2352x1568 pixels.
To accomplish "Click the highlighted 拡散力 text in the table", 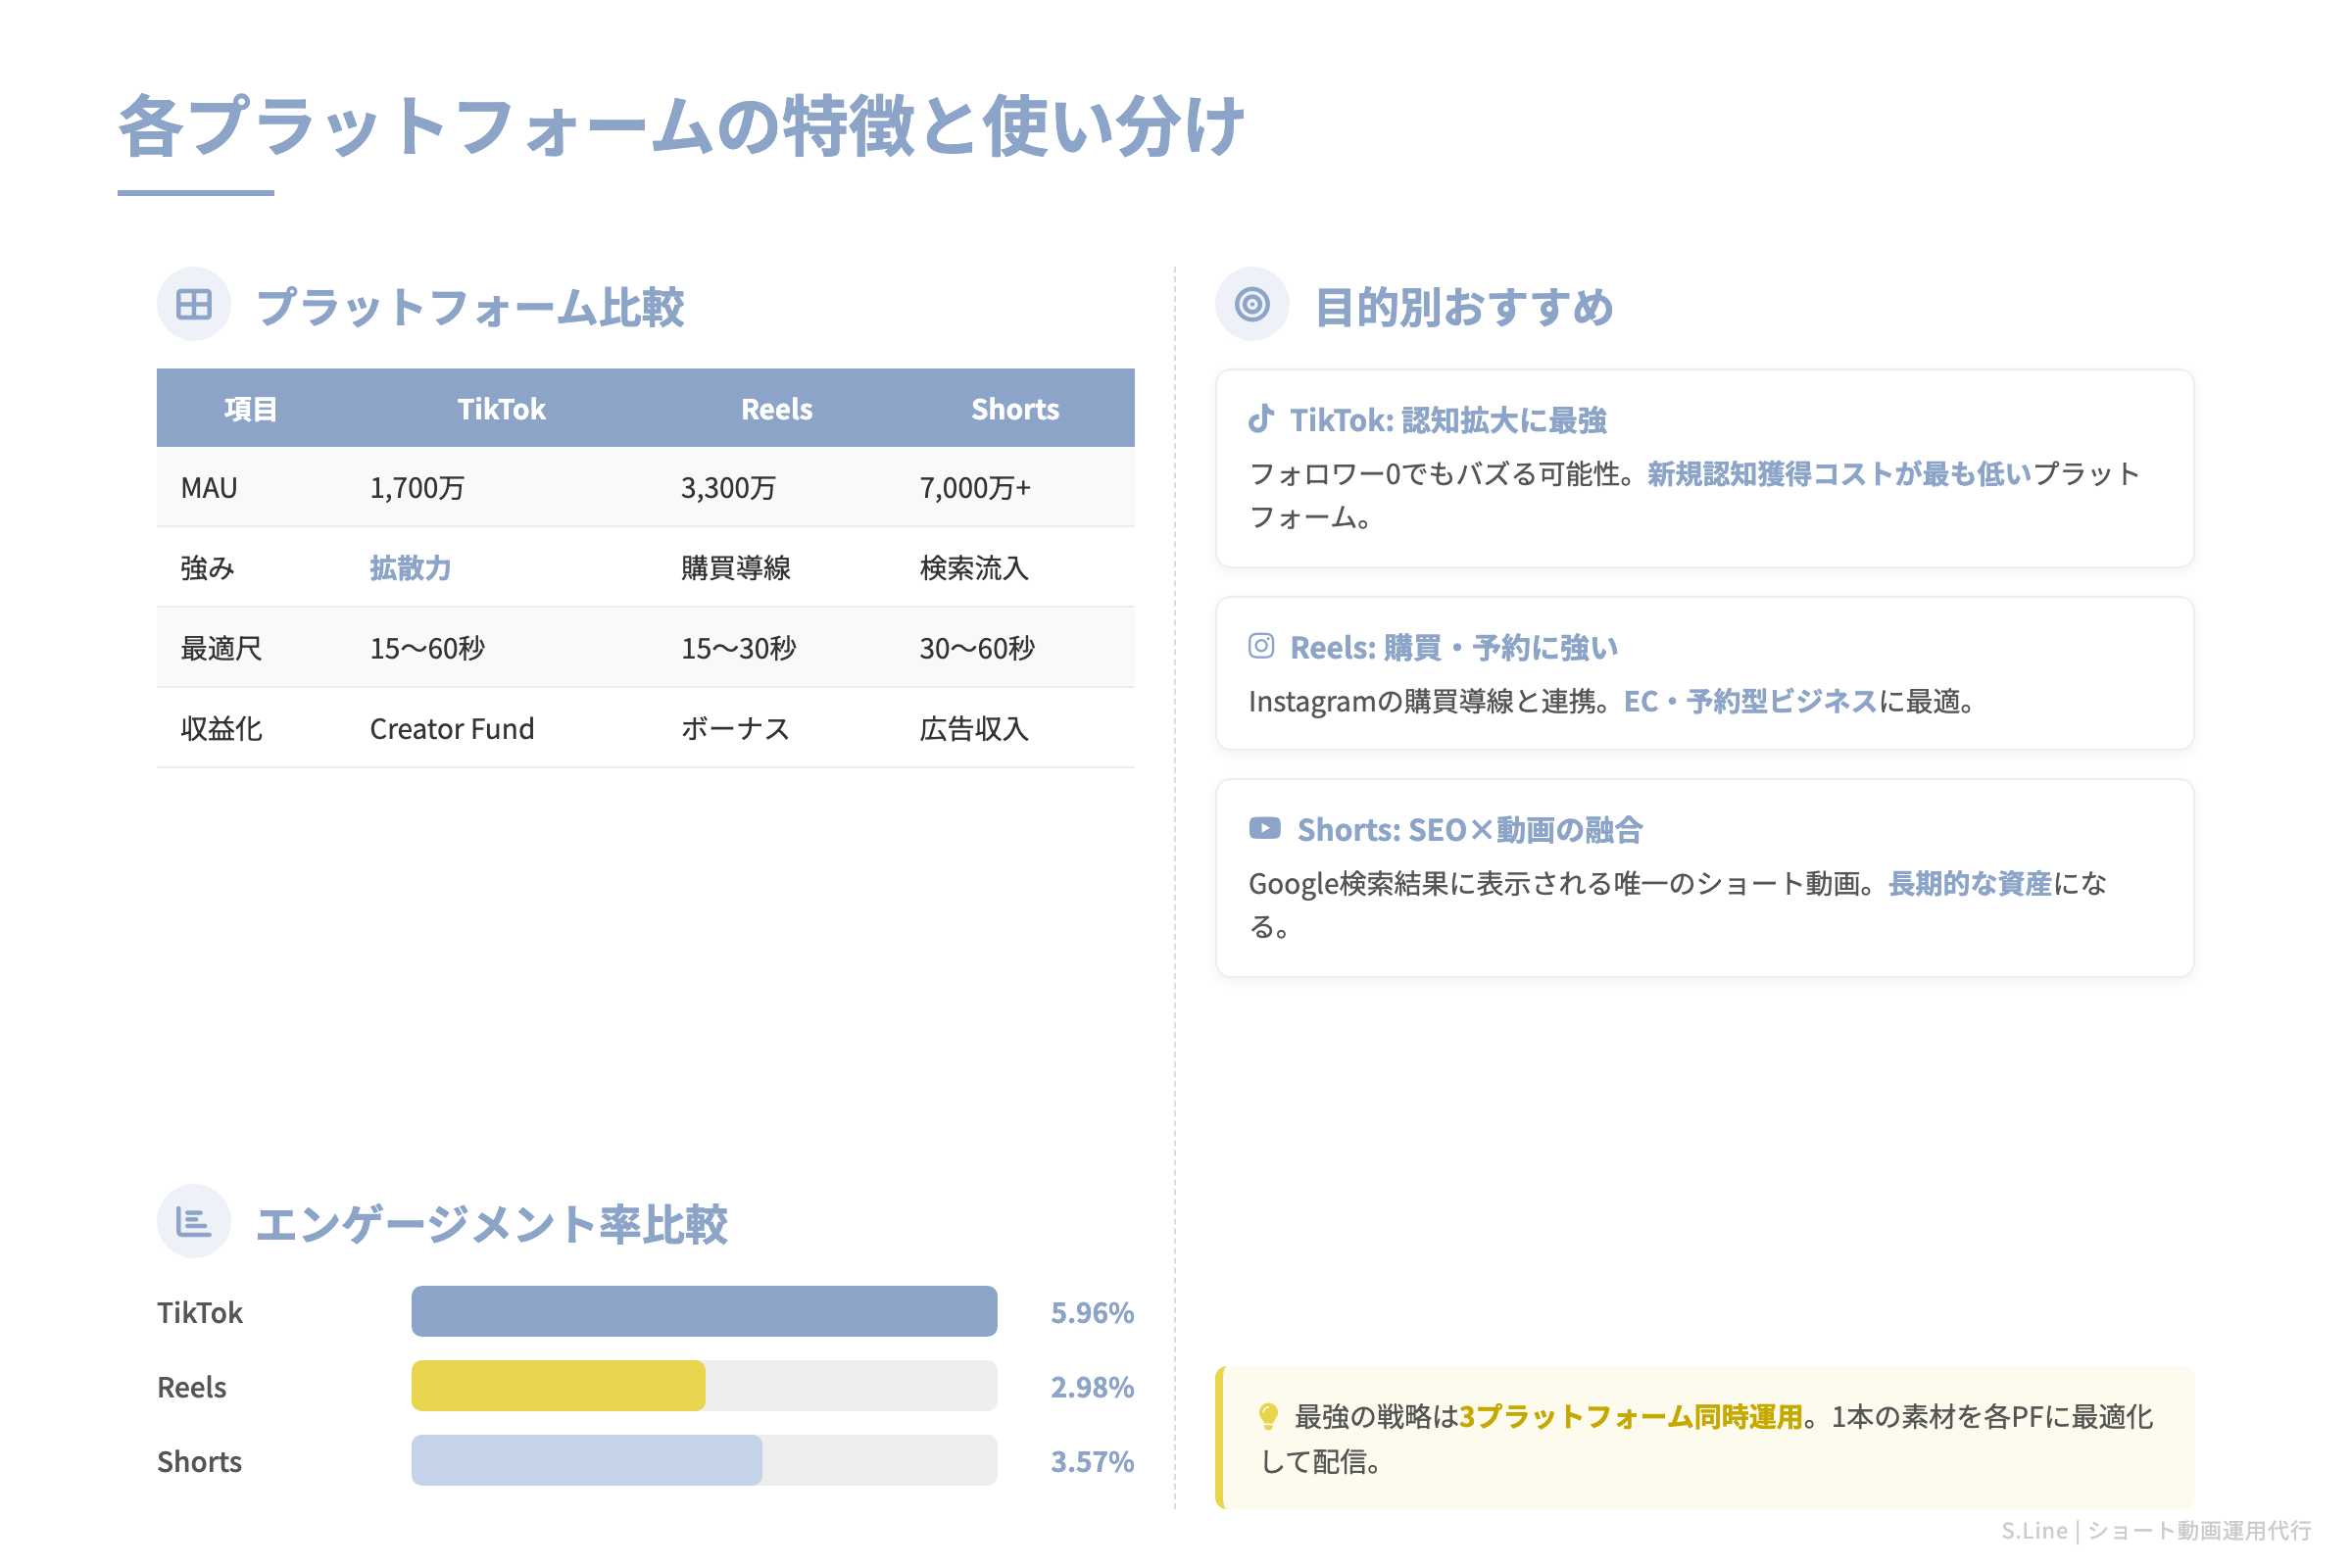I will point(410,568).
